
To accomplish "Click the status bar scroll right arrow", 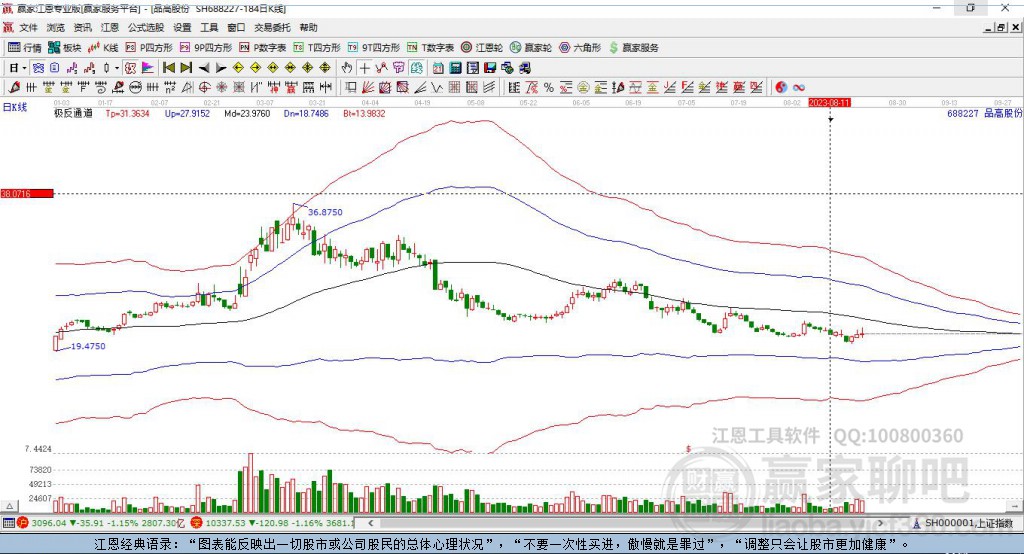I will 880,523.
